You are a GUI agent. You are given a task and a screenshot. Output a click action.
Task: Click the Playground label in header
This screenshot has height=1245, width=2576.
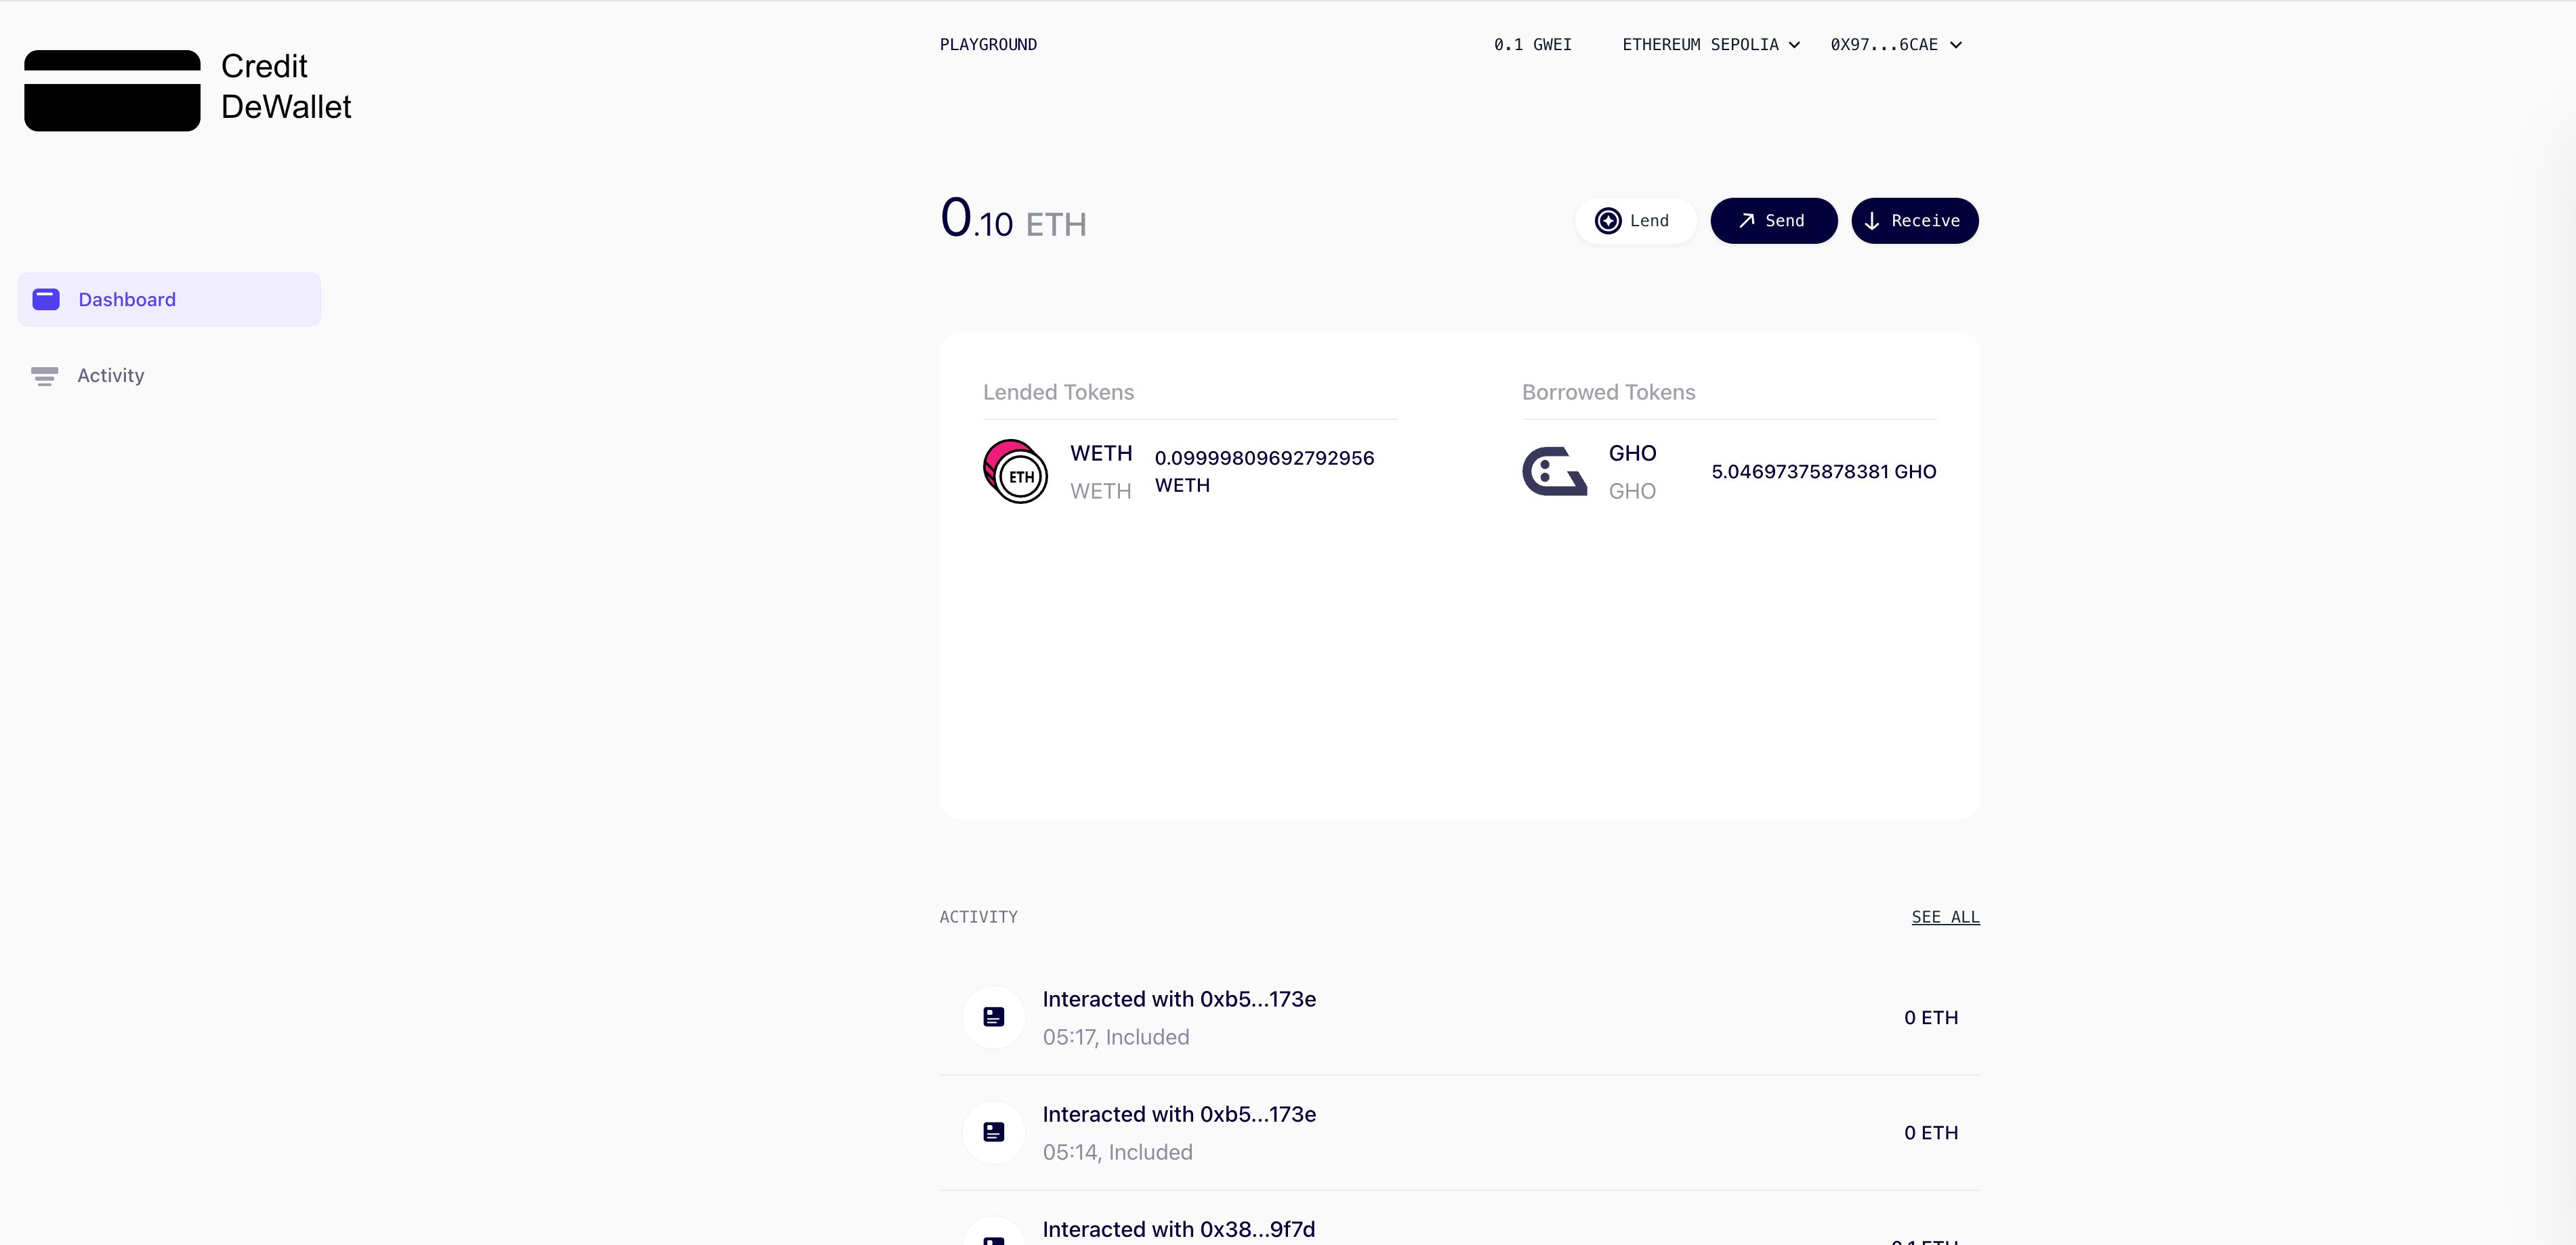pyautogui.click(x=988, y=45)
